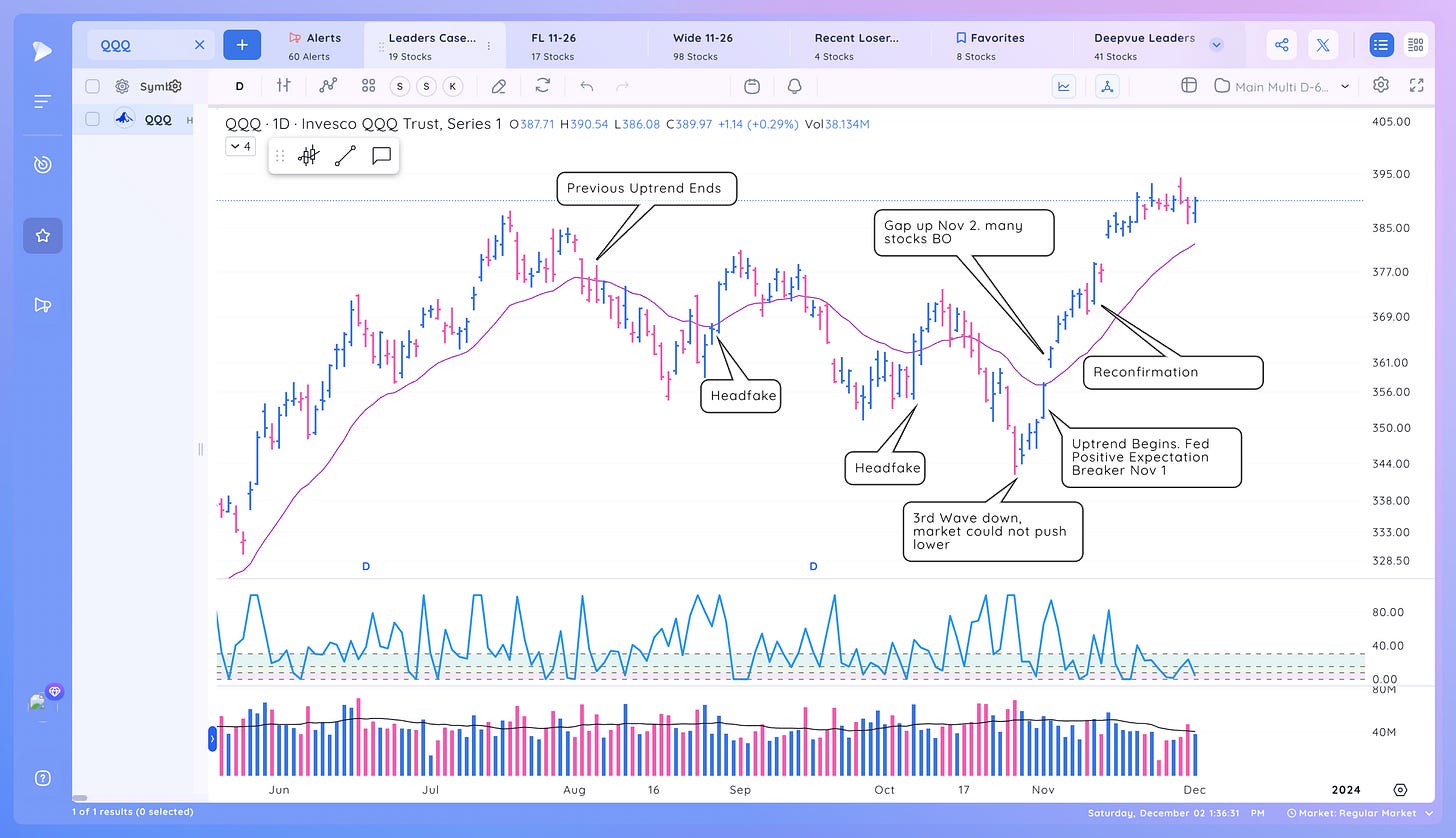This screenshot has height=838, width=1456.
Task: Open the flag alerts icon in sidebar
Action: pos(42,305)
